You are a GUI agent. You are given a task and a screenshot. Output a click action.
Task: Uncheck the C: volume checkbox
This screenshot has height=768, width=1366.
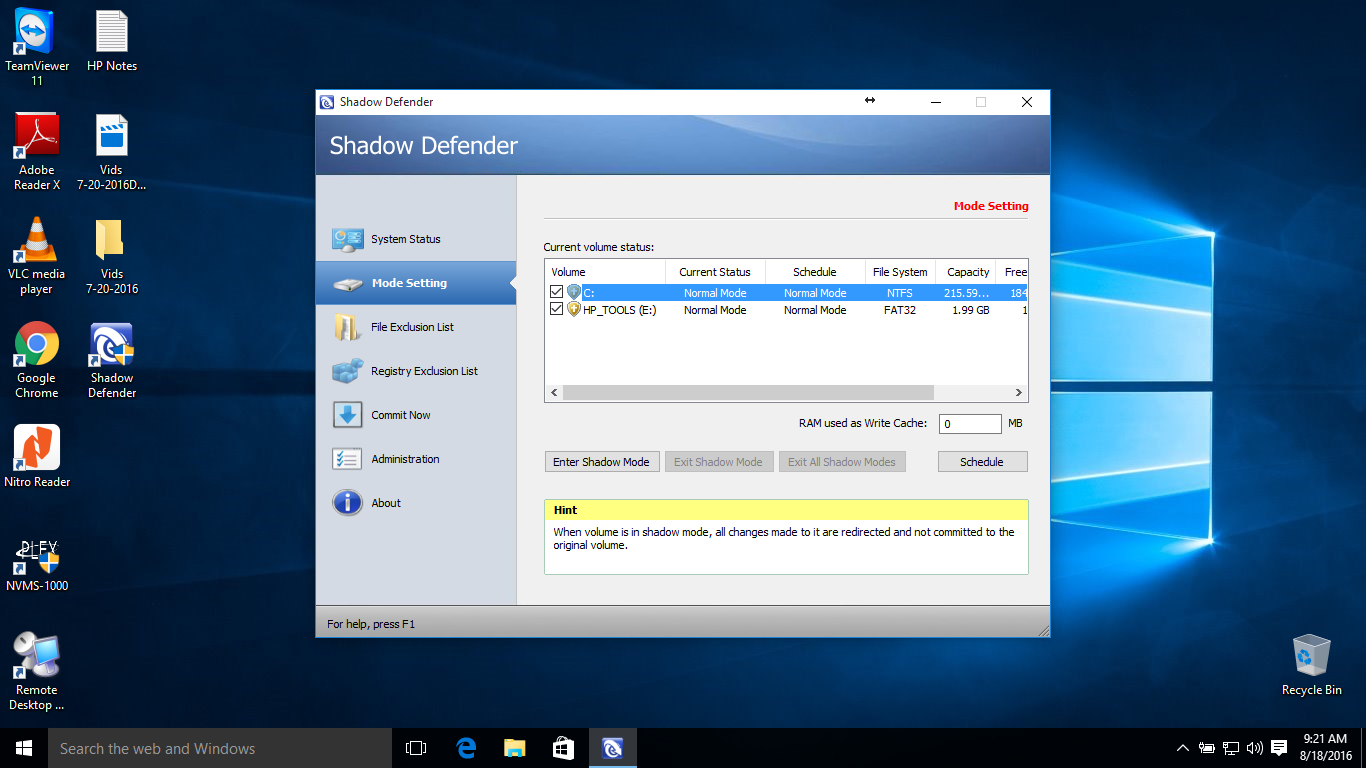point(557,293)
